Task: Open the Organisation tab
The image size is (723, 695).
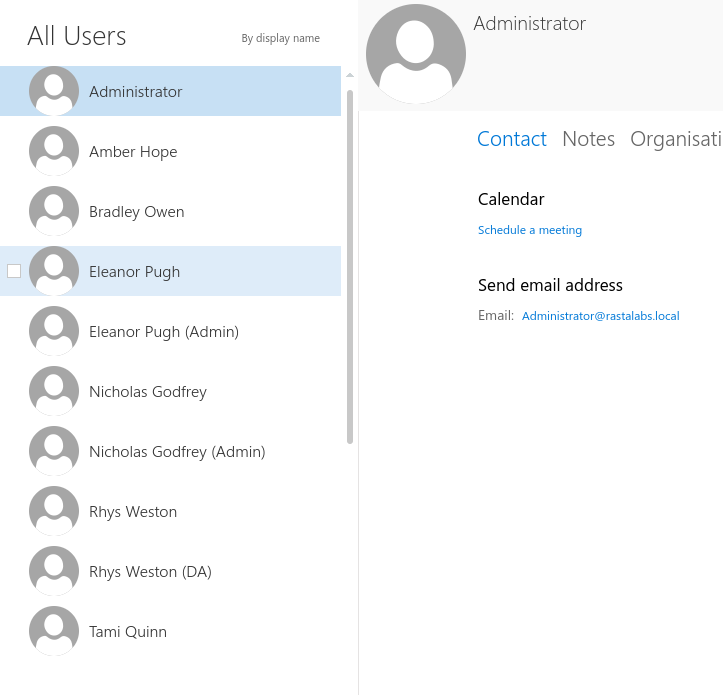Action: click(x=676, y=139)
